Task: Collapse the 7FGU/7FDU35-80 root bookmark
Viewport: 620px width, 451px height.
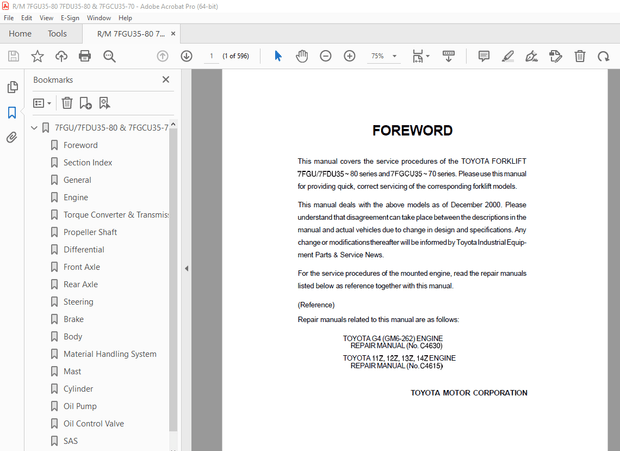Action: (34, 128)
